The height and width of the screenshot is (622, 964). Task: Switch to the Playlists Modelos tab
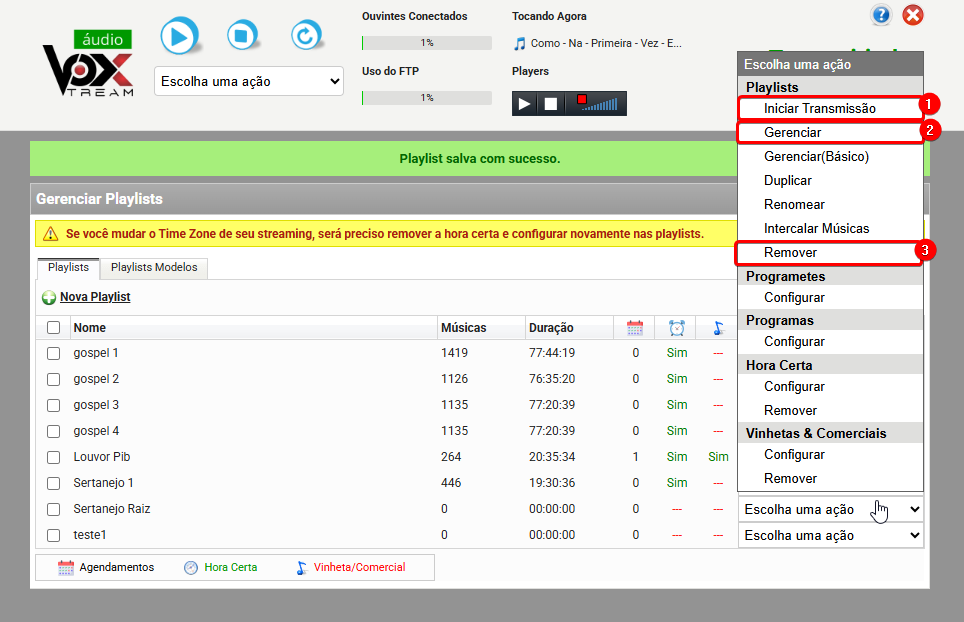tap(154, 268)
